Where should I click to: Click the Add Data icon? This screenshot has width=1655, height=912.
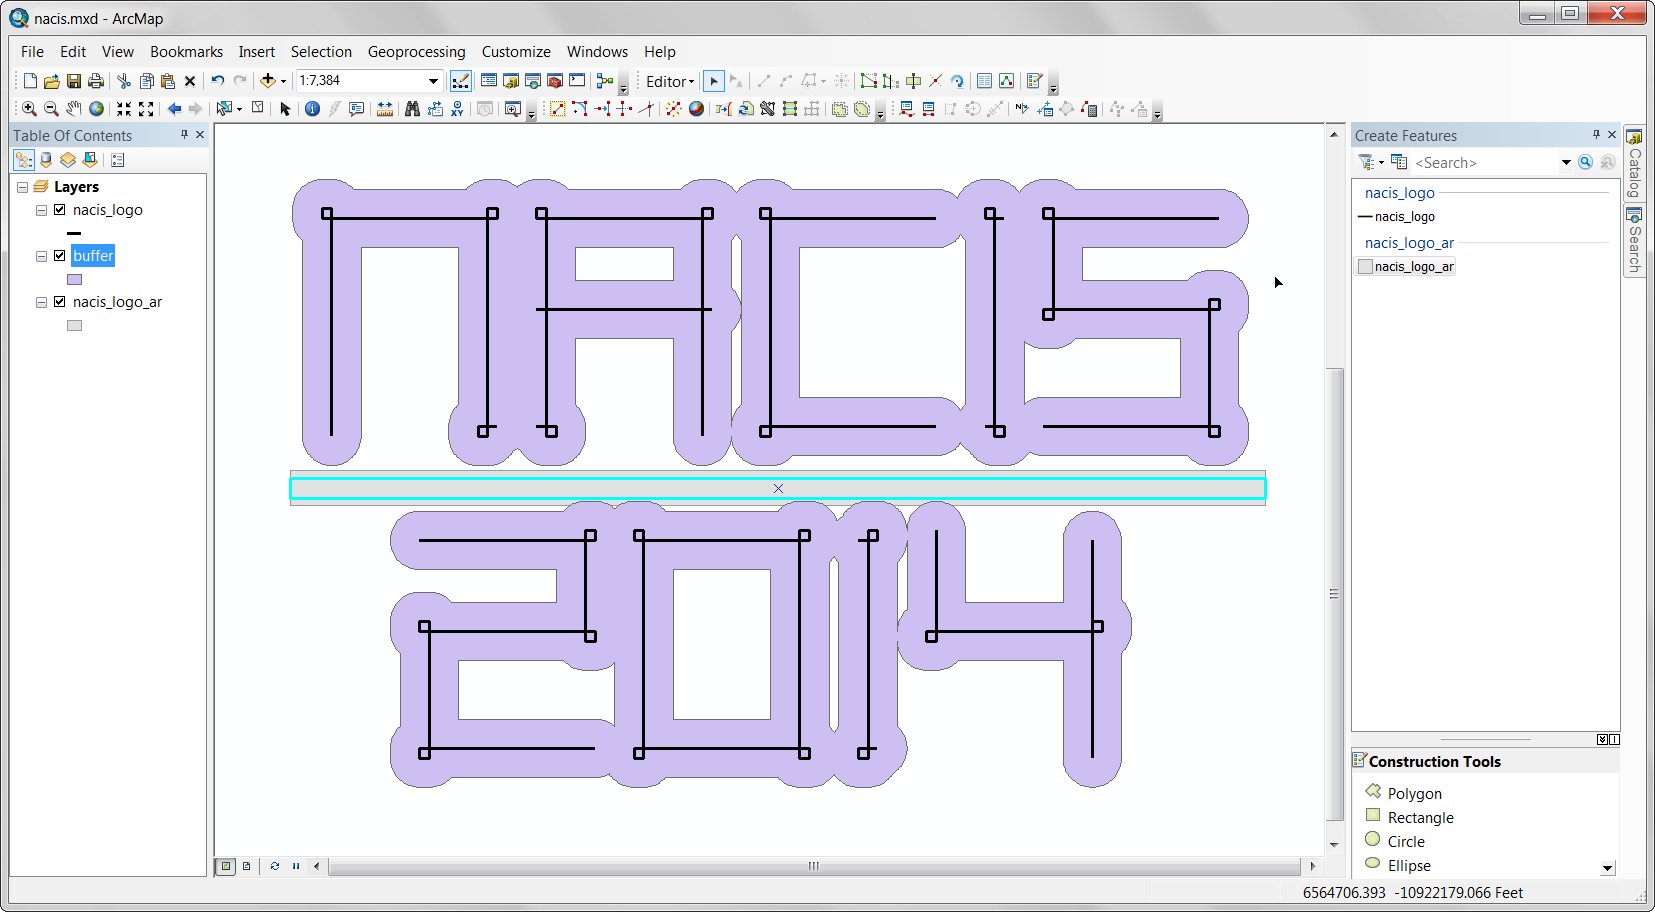click(x=267, y=81)
